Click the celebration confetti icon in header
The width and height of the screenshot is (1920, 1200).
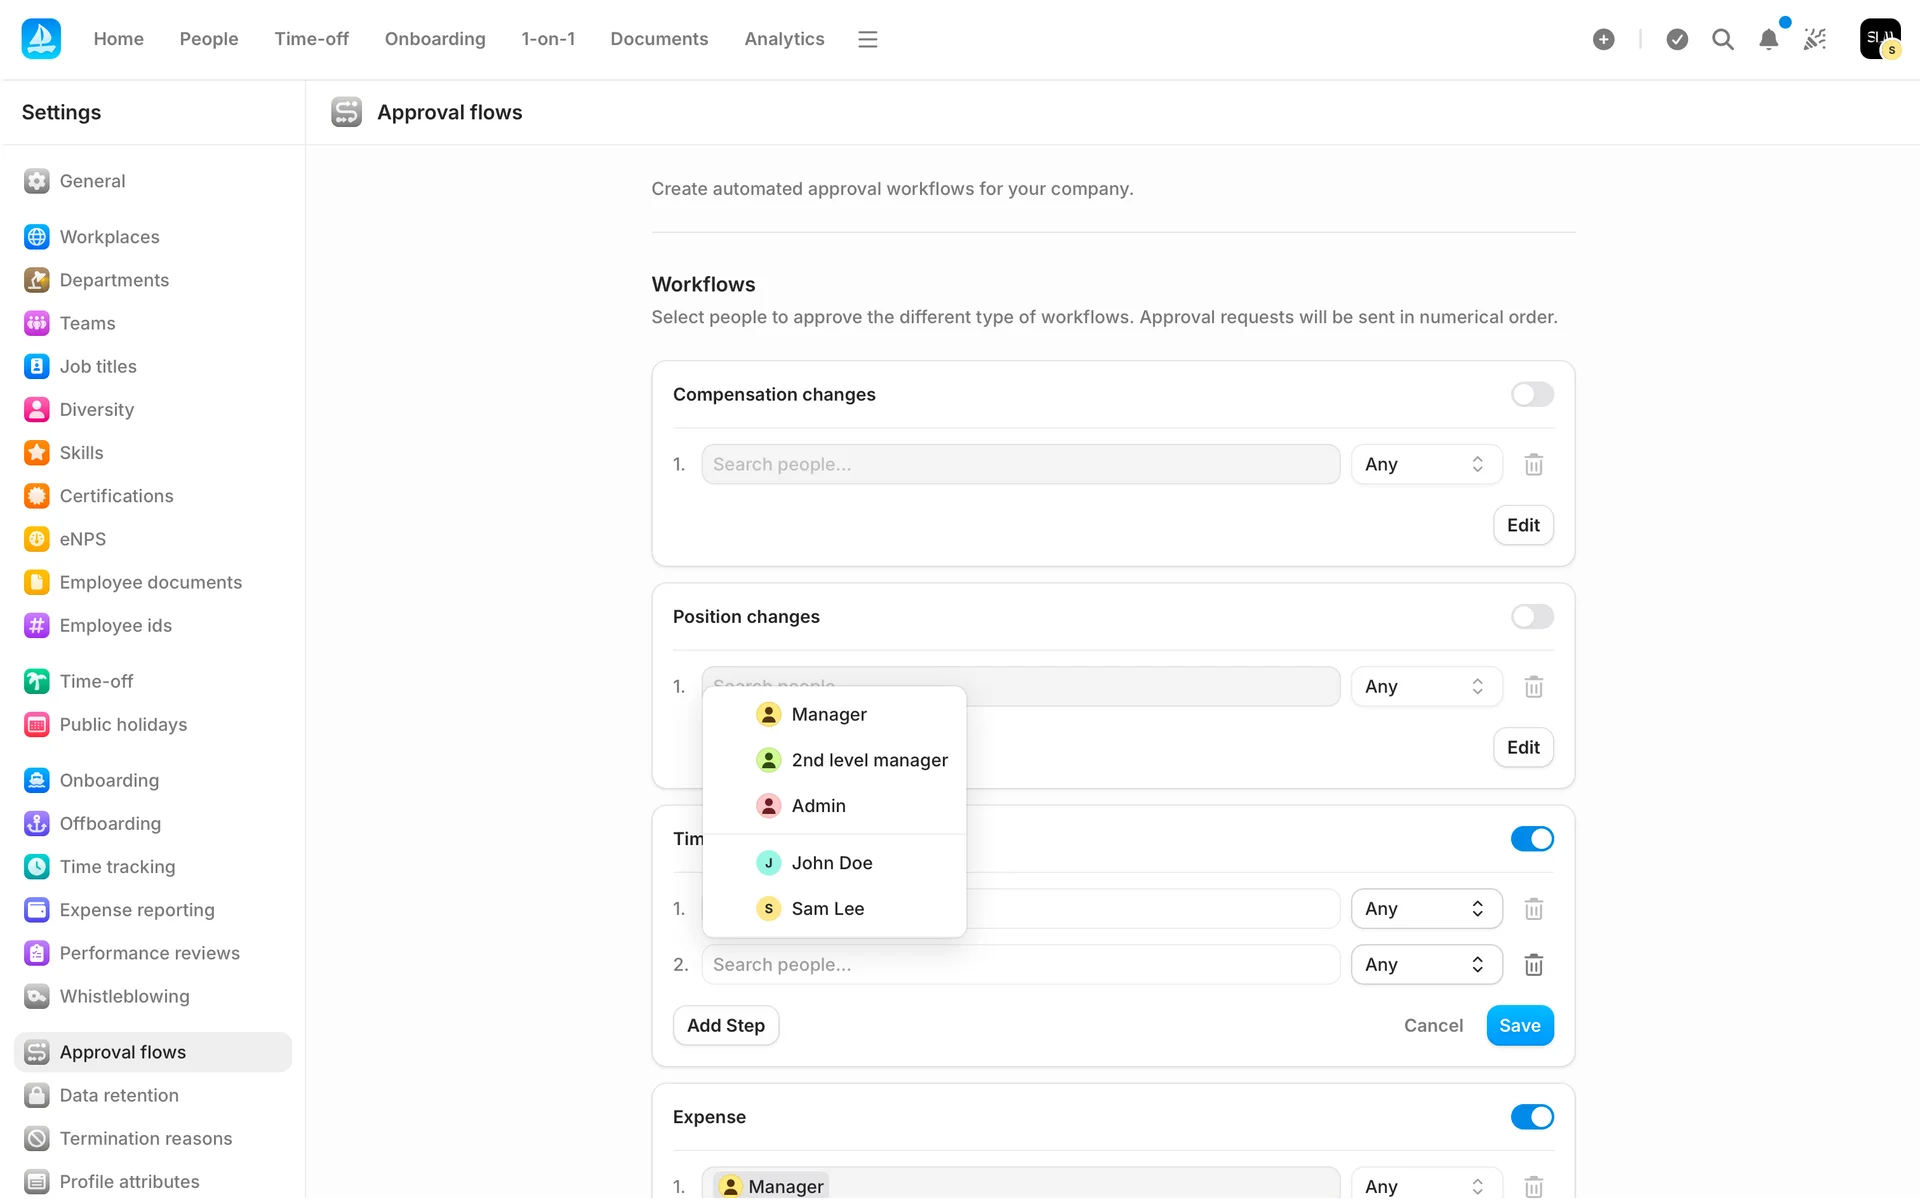coord(1814,39)
